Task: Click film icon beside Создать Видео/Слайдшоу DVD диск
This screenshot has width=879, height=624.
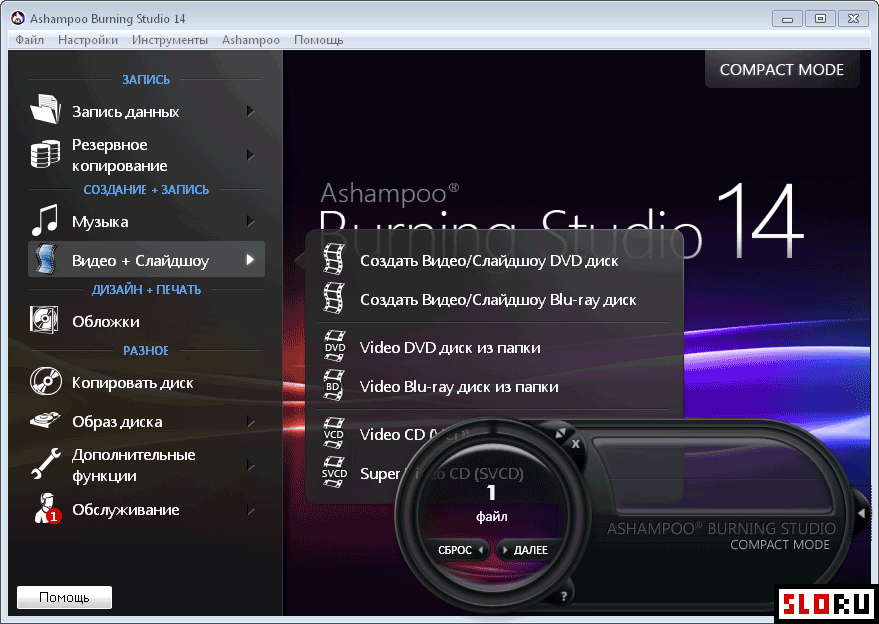Action: pyautogui.click(x=334, y=259)
